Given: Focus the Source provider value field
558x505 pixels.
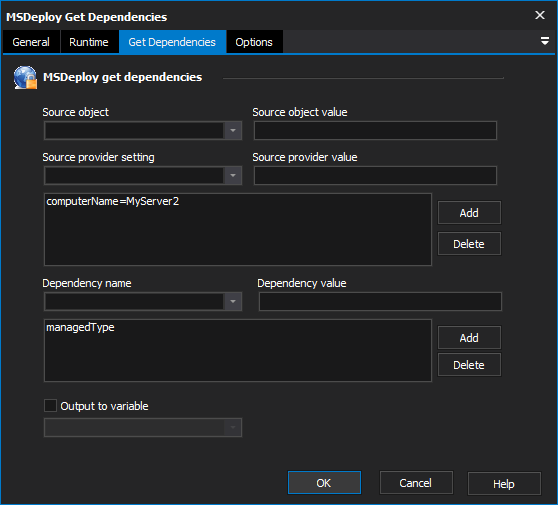Looking at the screenshot, I should pyautogui.click(x=375, y=175).
